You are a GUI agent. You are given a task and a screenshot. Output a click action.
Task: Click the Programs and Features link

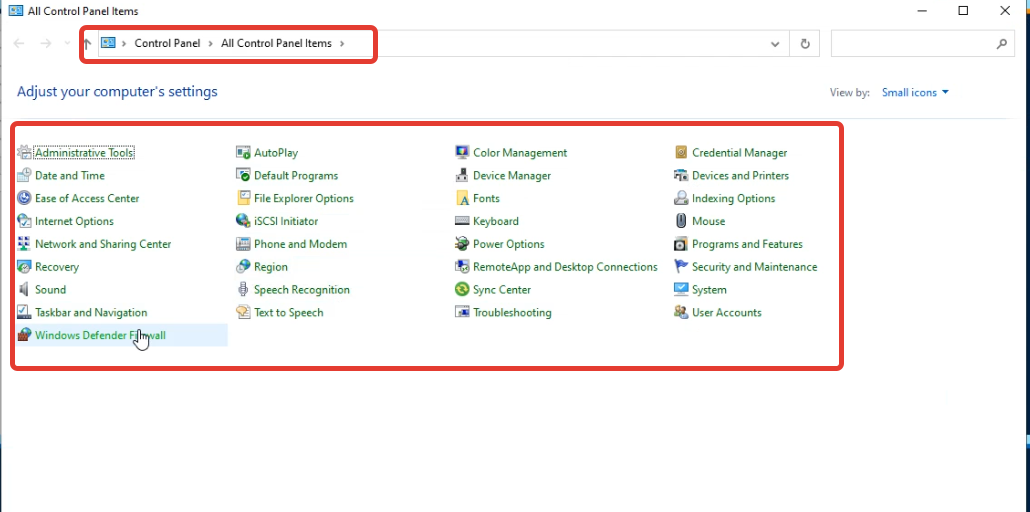(748, 244)
